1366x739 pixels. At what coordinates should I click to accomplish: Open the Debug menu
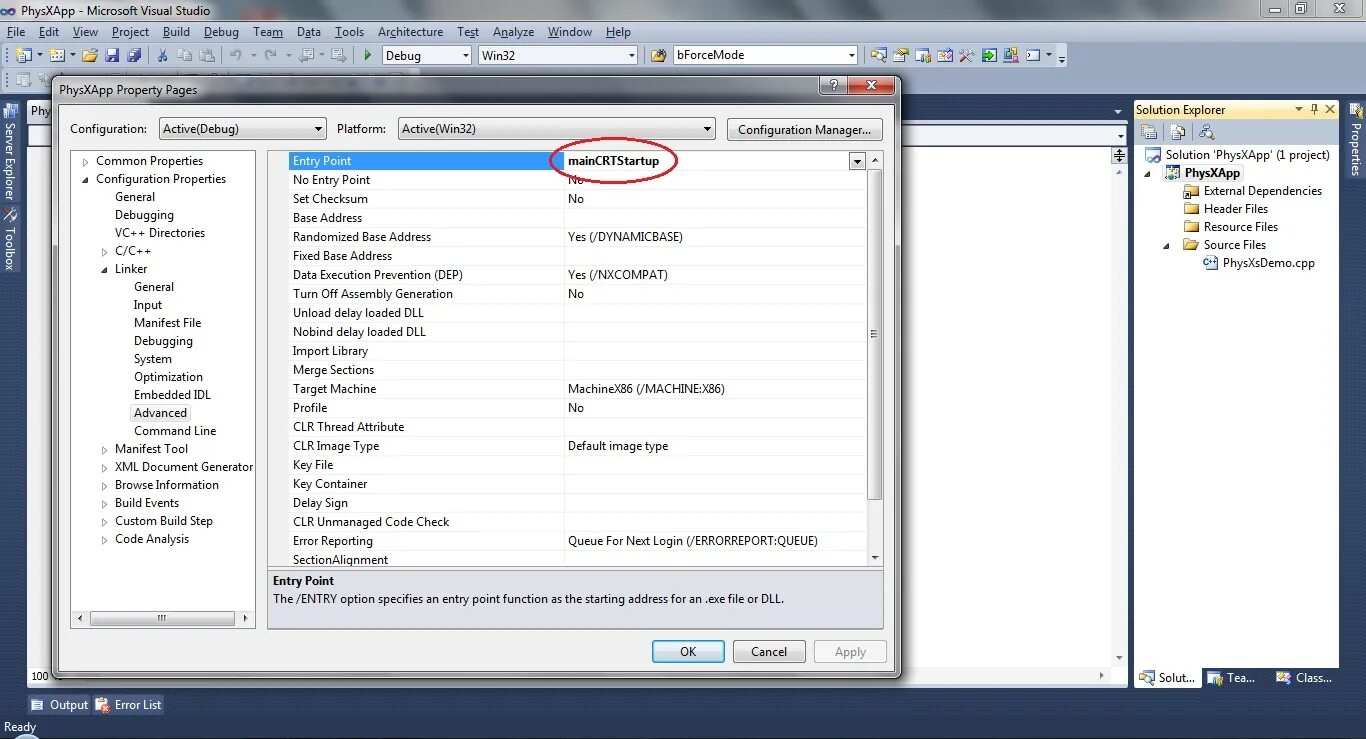[x=222, y=31]
